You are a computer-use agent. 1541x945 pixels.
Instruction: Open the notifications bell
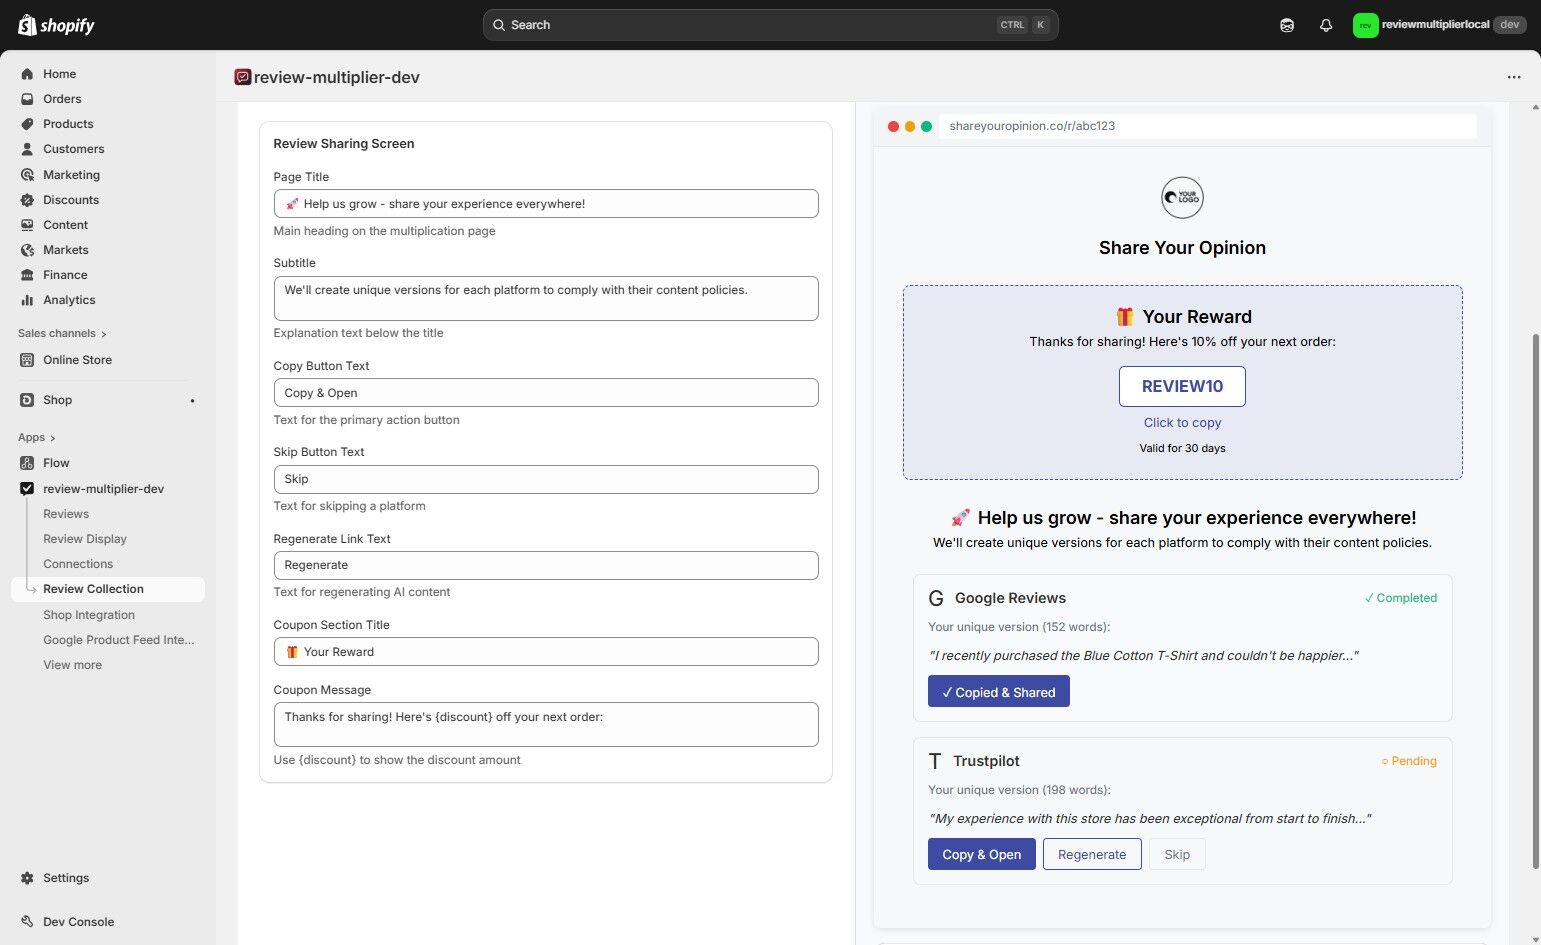tap(1326, 25)
